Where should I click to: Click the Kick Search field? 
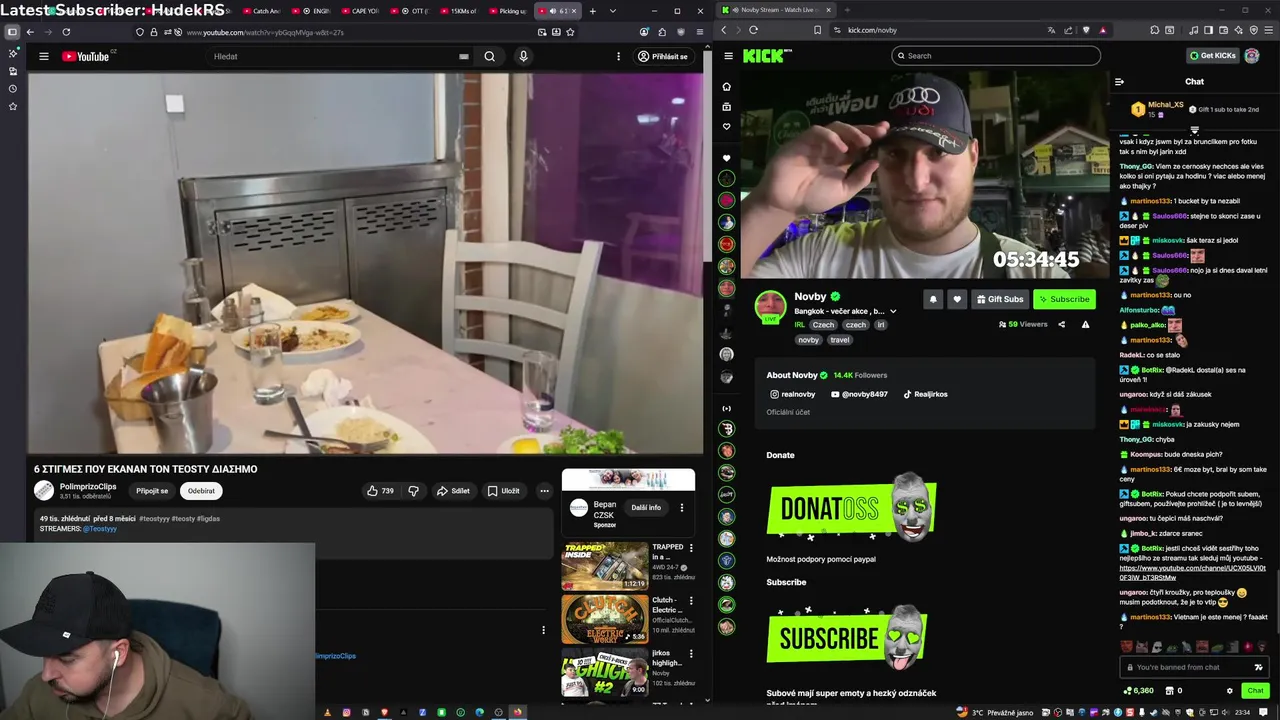point(996,56)
